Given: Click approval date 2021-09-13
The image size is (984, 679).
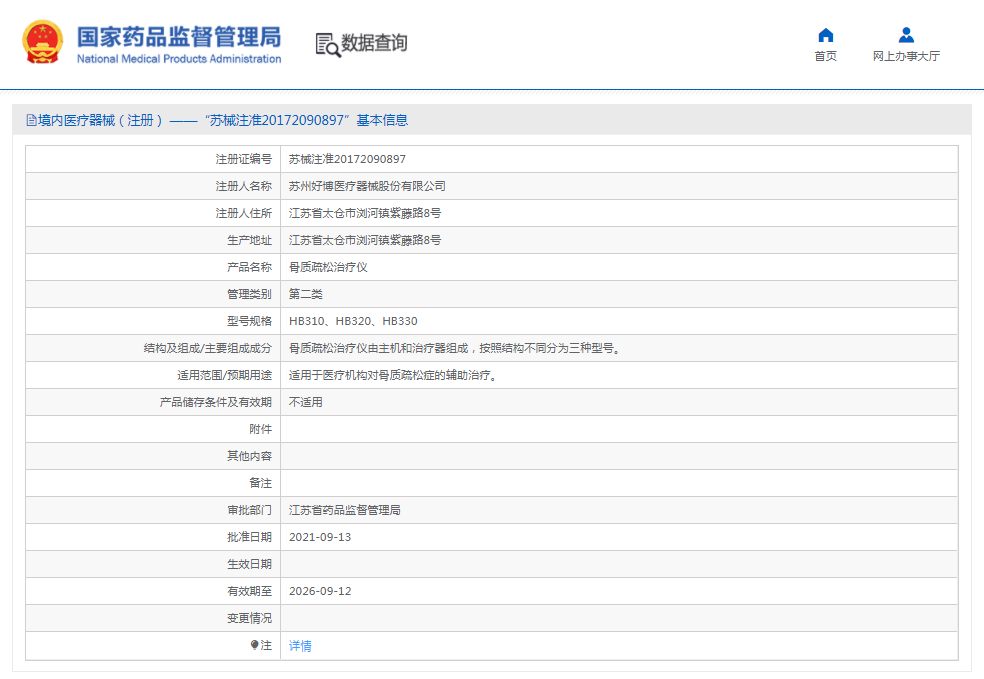Looking at the screenshot, I should click(320, 537).
